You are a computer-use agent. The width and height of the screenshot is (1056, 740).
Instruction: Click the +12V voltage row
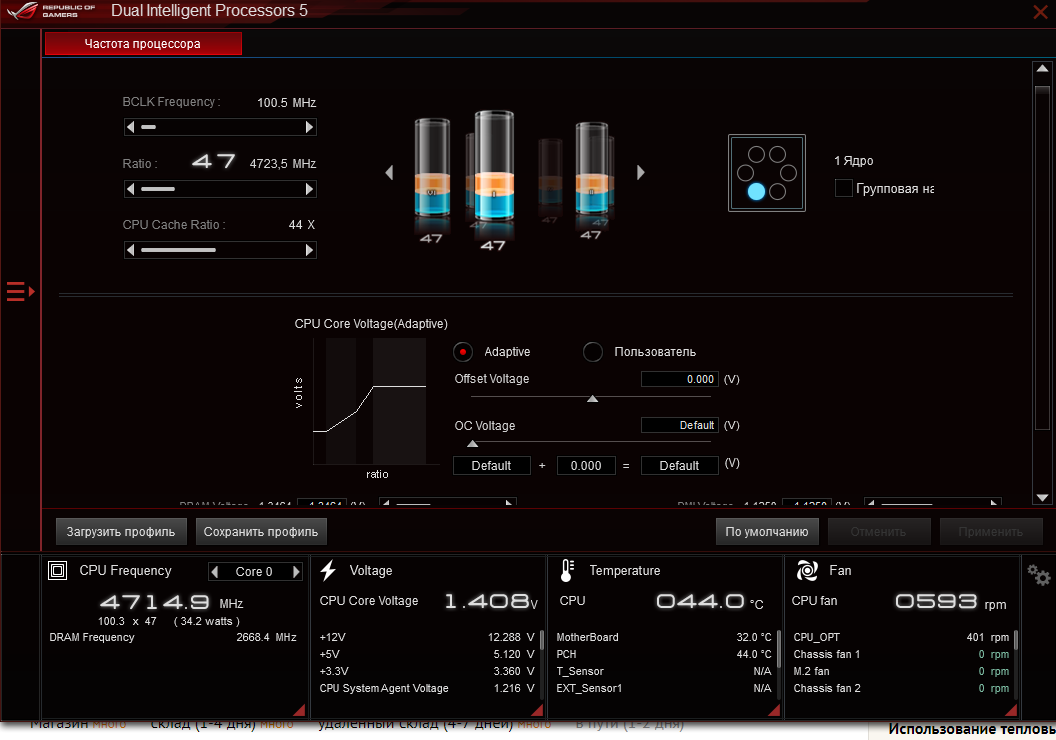click(426, 637)
